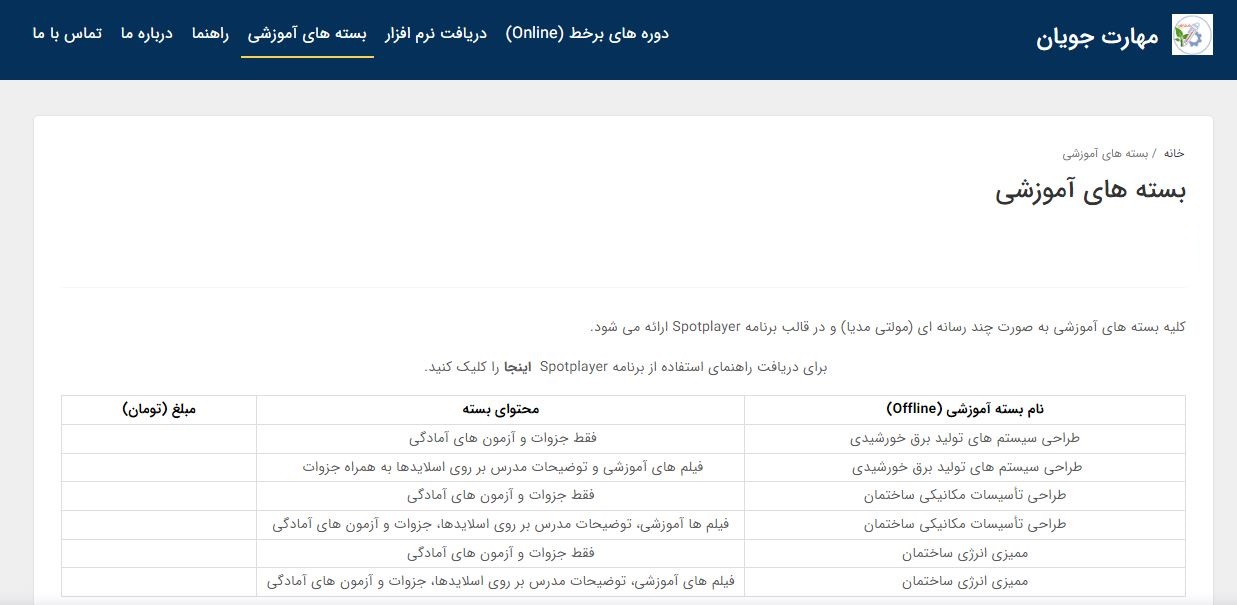Screen dimensions: 1237x605
Task: Click the مهارت جویان logo image
Action: tap(1191, 34)
